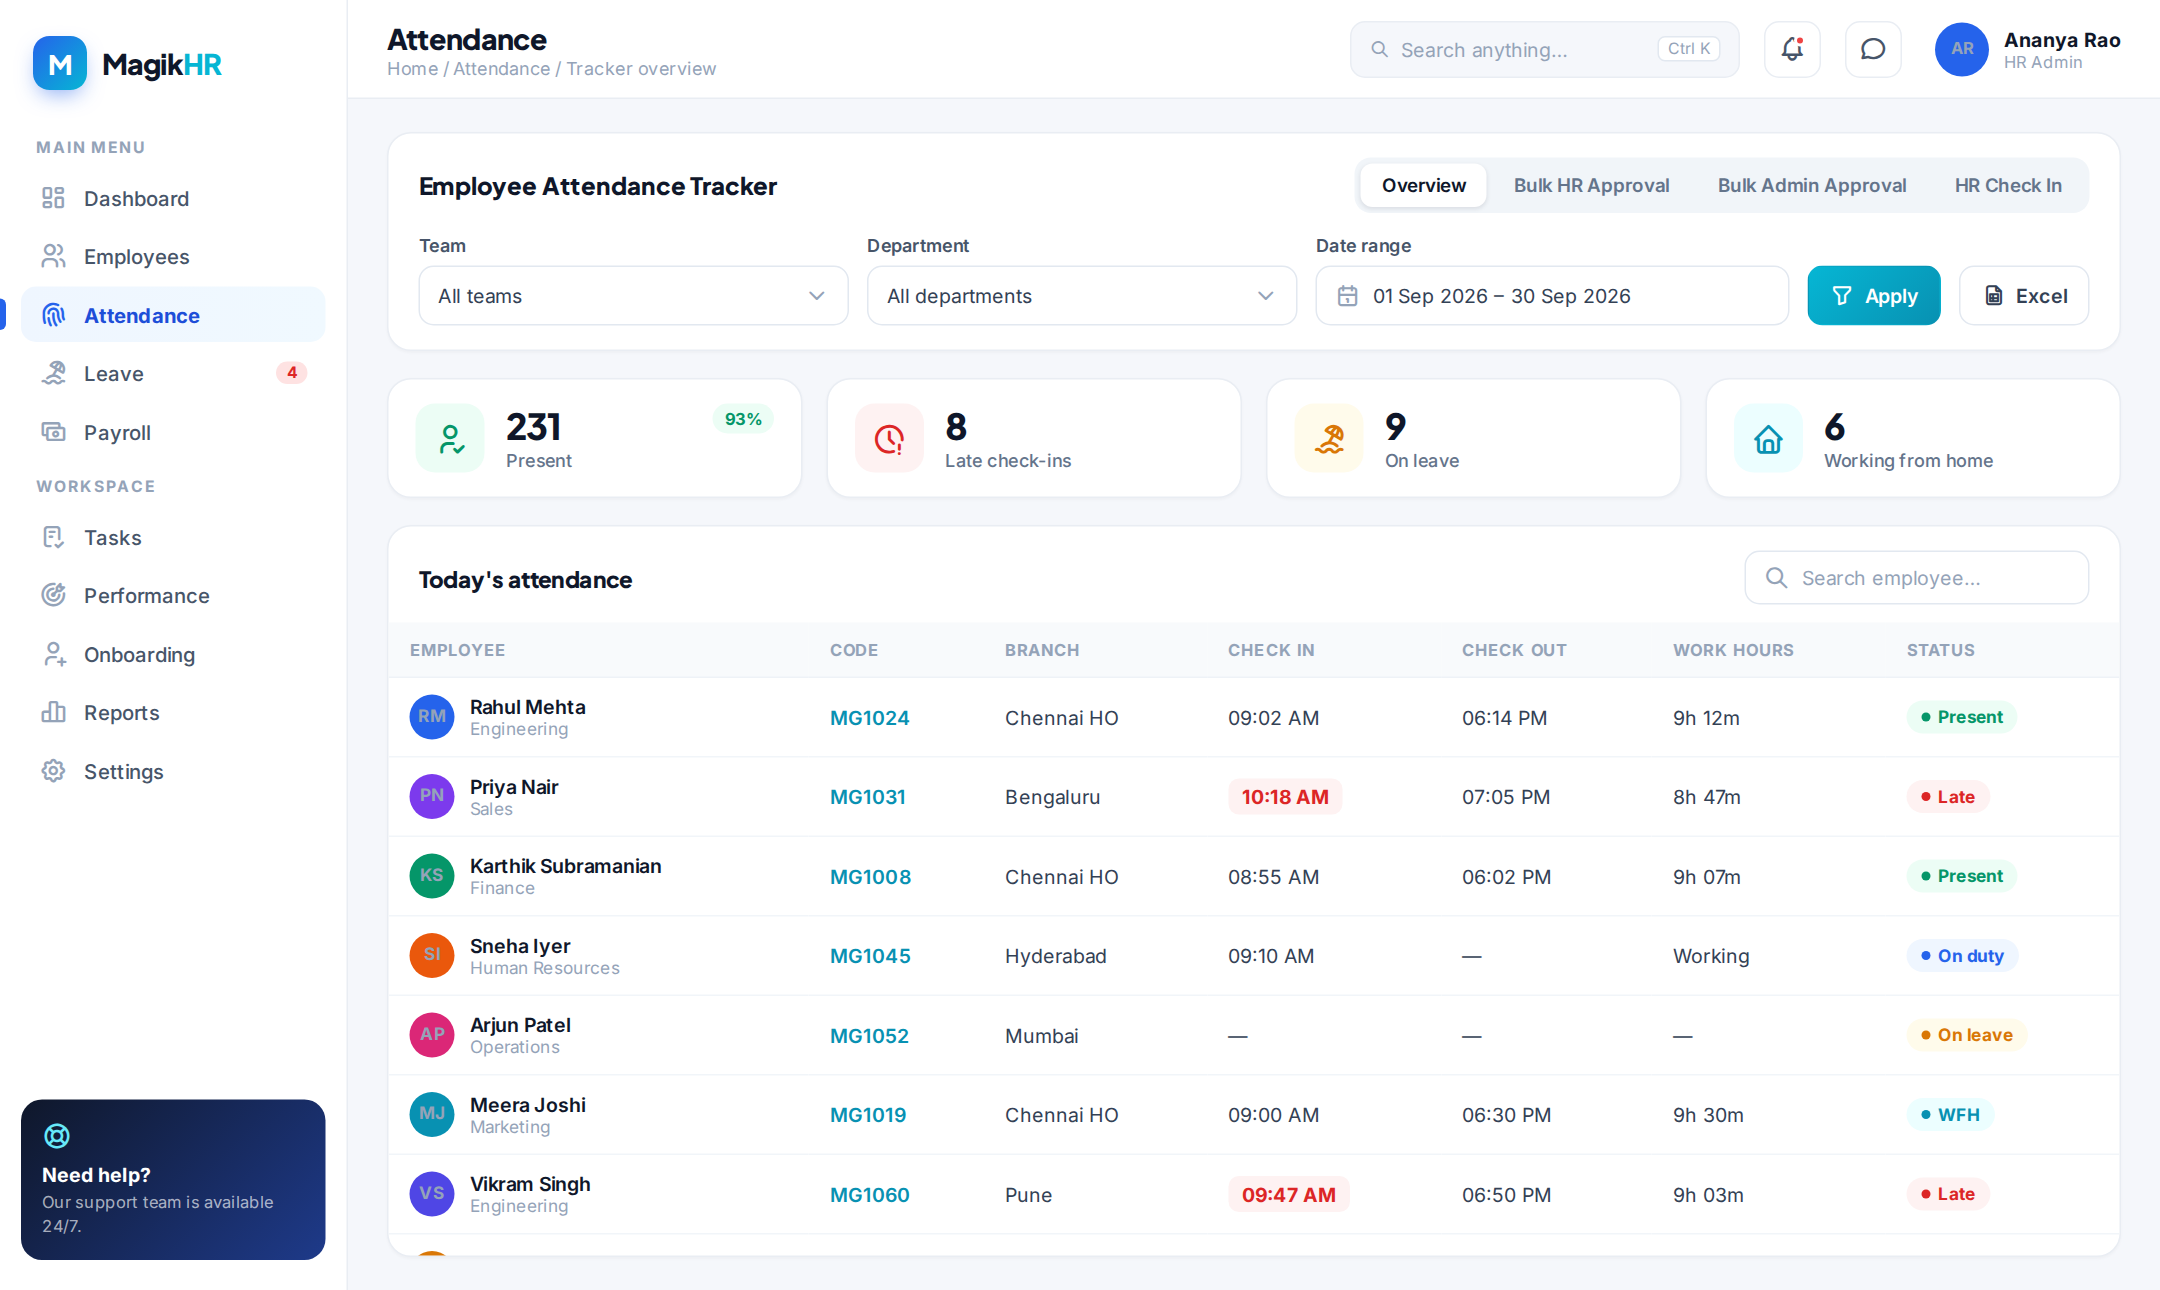Open the Bulk Admin Approval tab
This screenshot has width=2160, height=1290.
1812,185
